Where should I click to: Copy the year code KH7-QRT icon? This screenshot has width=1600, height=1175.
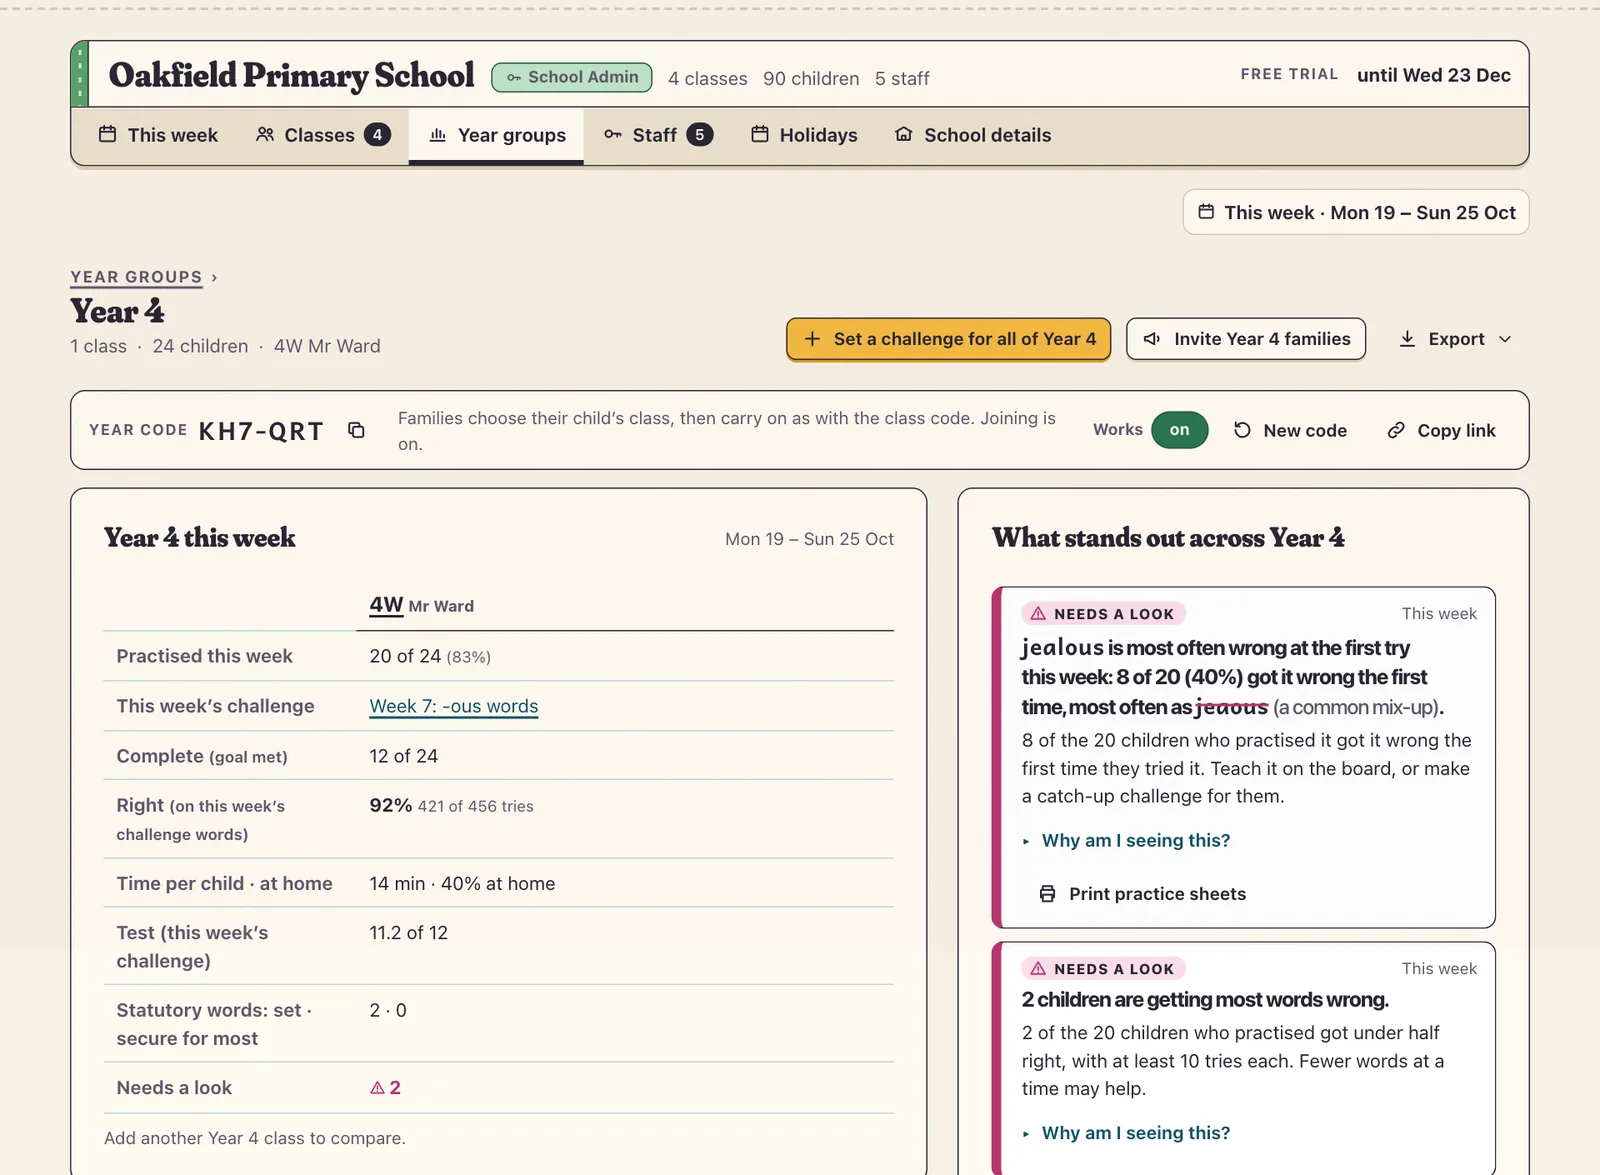point(356,430)
